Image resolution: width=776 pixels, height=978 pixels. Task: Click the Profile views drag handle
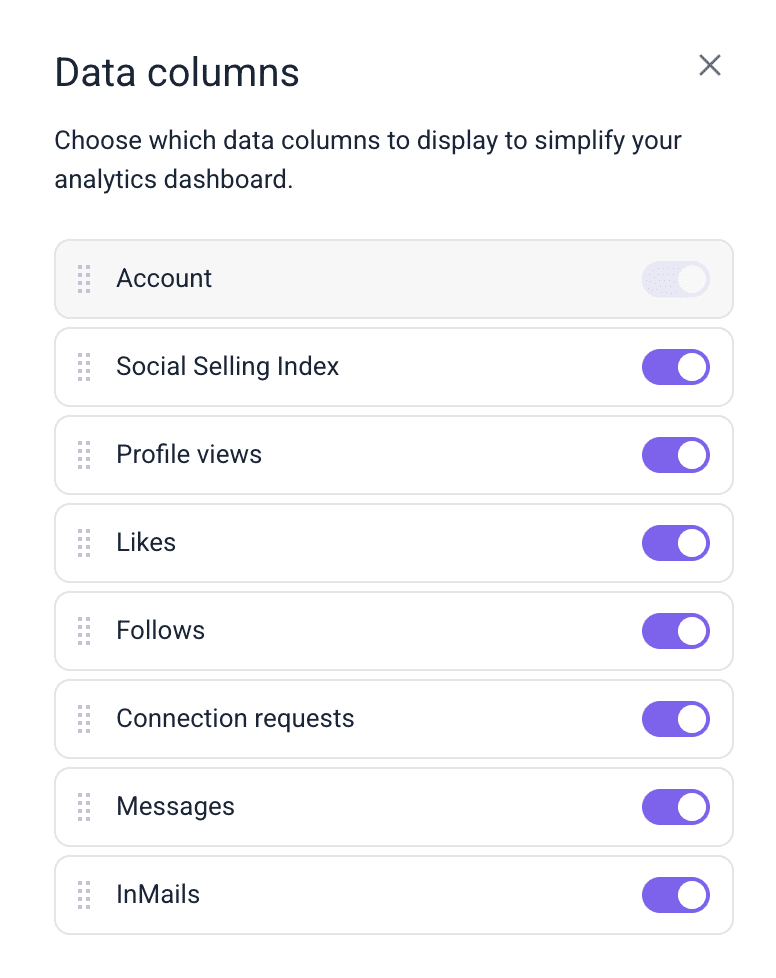(84, 455)
